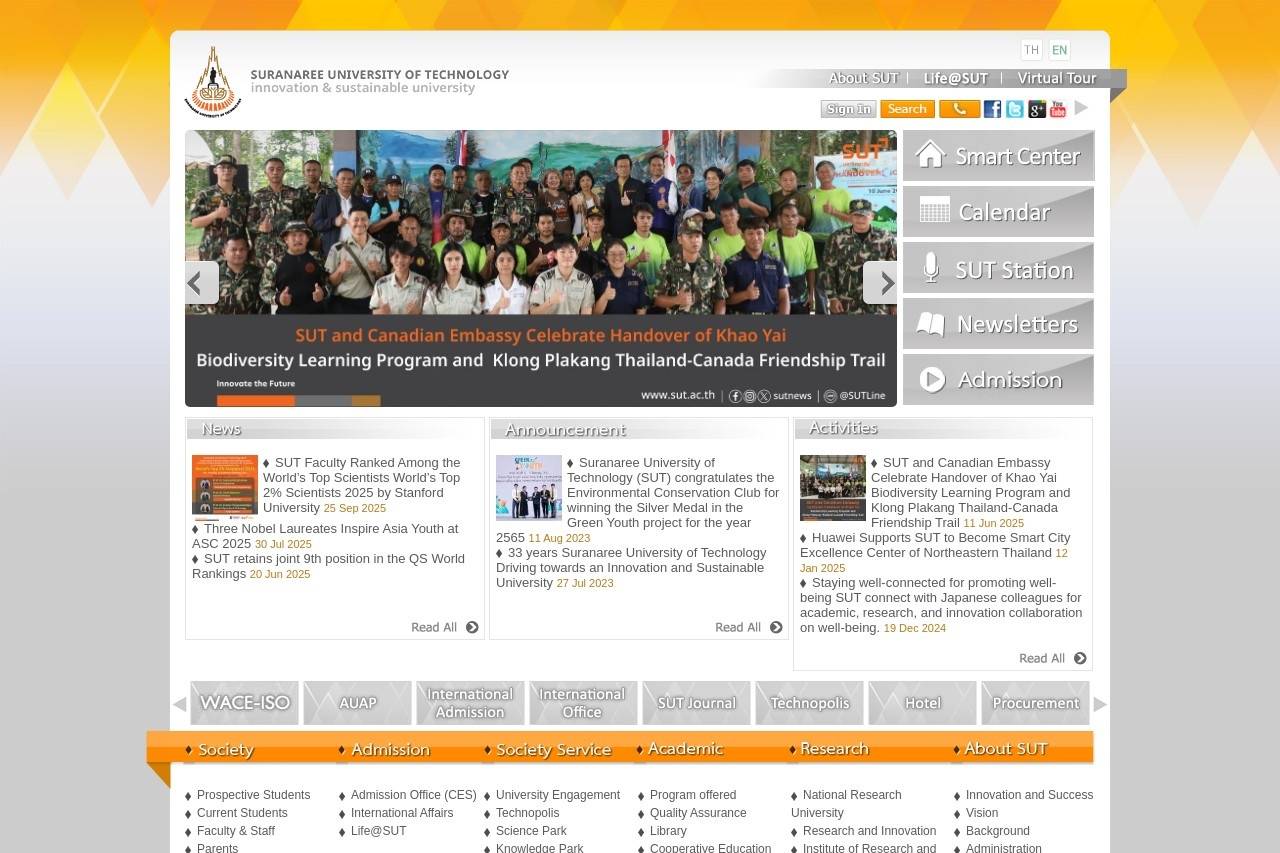Click the orange Search button
The width and height of the screenshot is (1280, 853).
coord(907,109)
